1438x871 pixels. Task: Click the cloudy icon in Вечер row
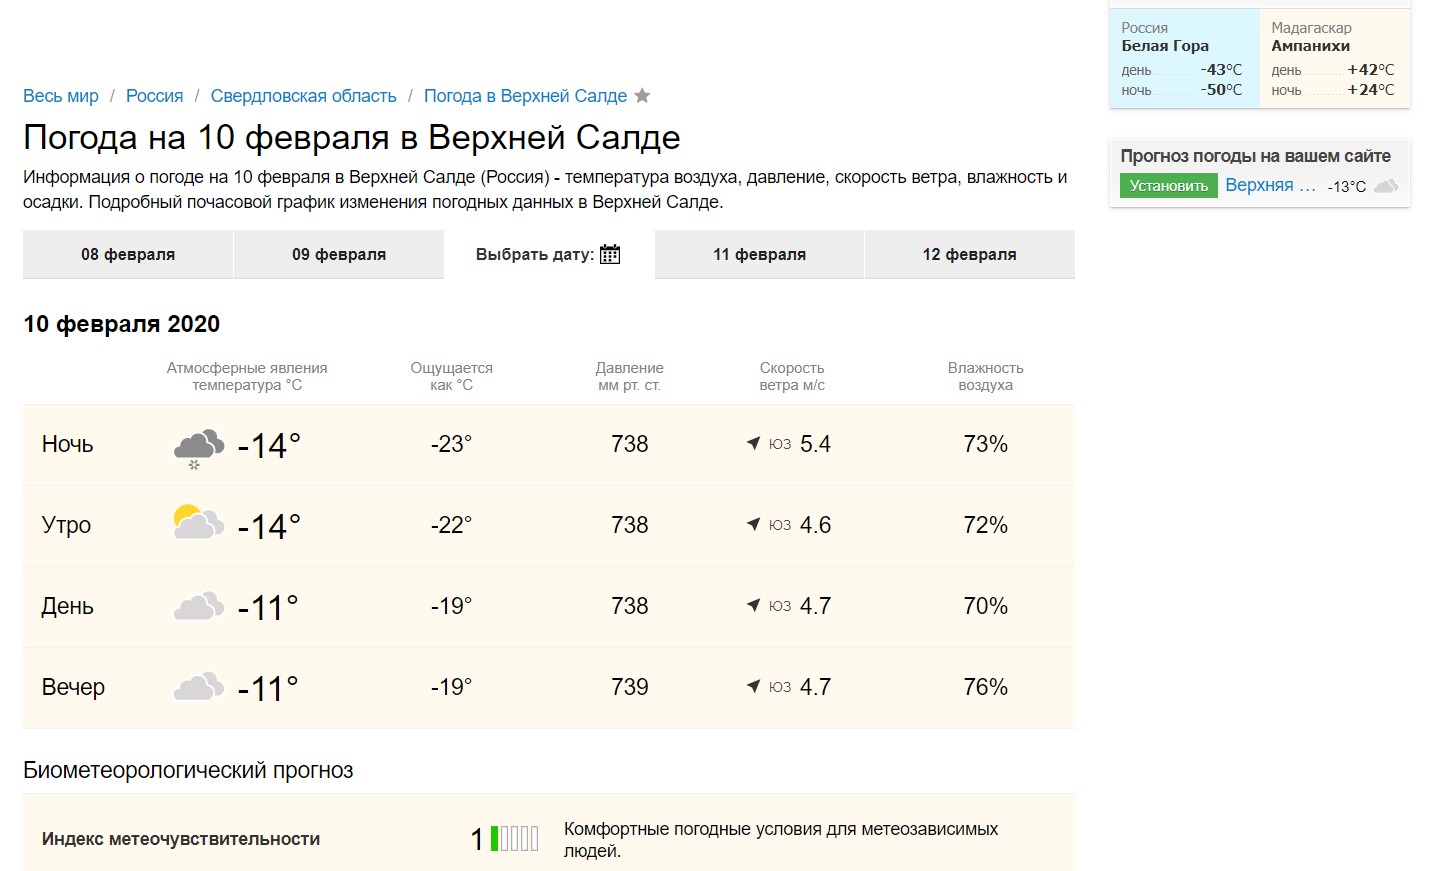tap(198, 687)
